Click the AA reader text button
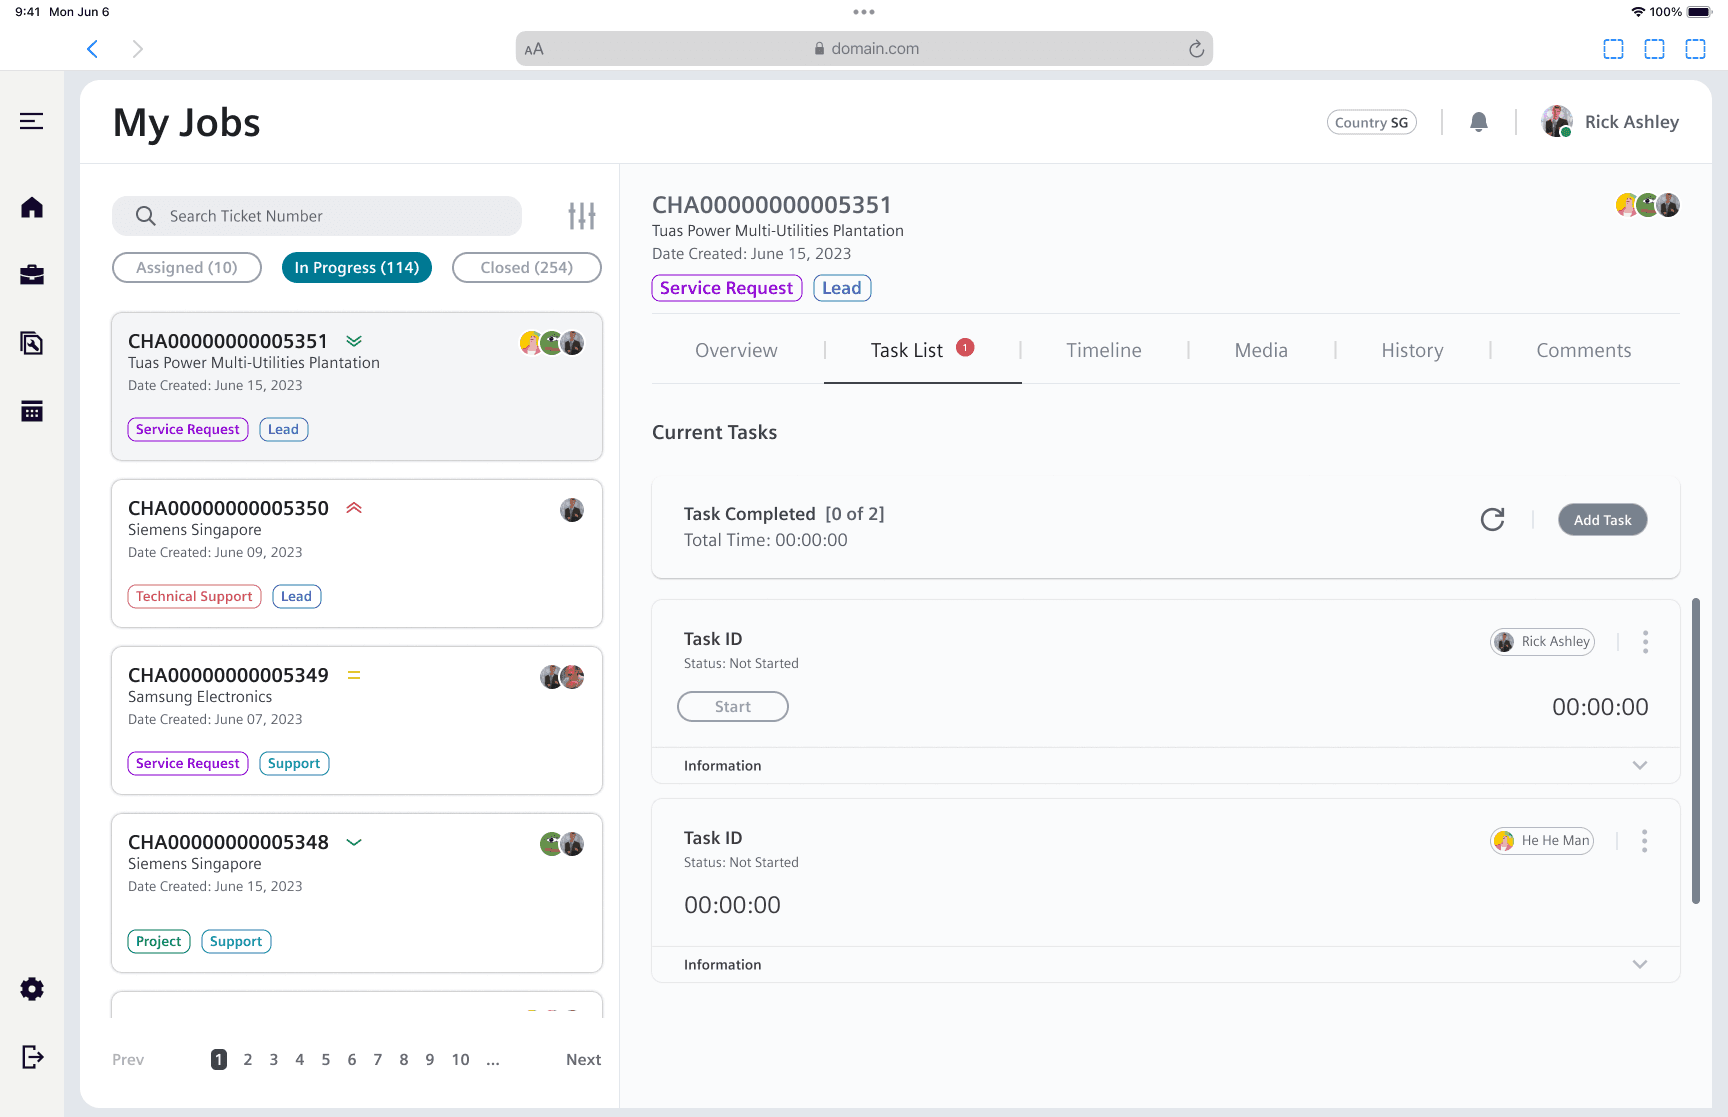1728x1117 pixels. pyautogui.click(x=534, y=49)
